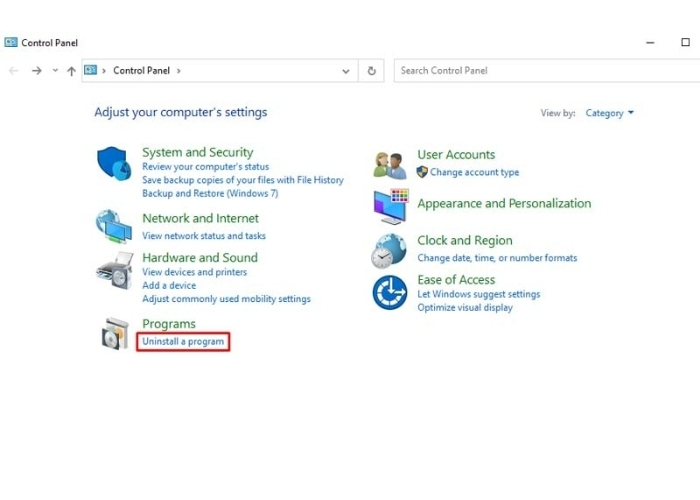Open Network and Internet category
This screenshot has height=500, width=700.
(x=200, y=218)
